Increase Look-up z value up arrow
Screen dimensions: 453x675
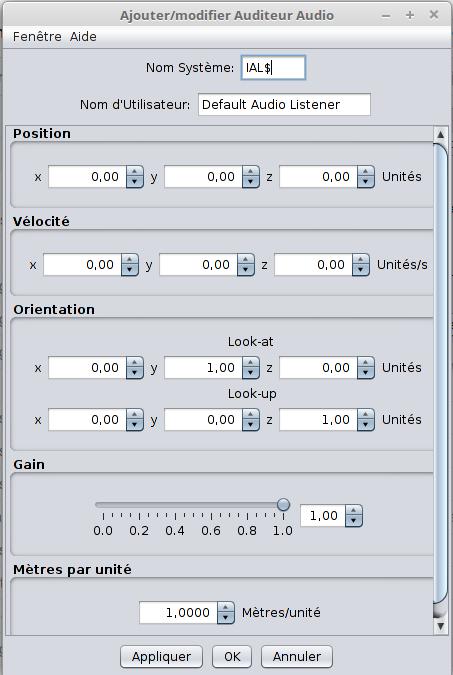(366, 415)
